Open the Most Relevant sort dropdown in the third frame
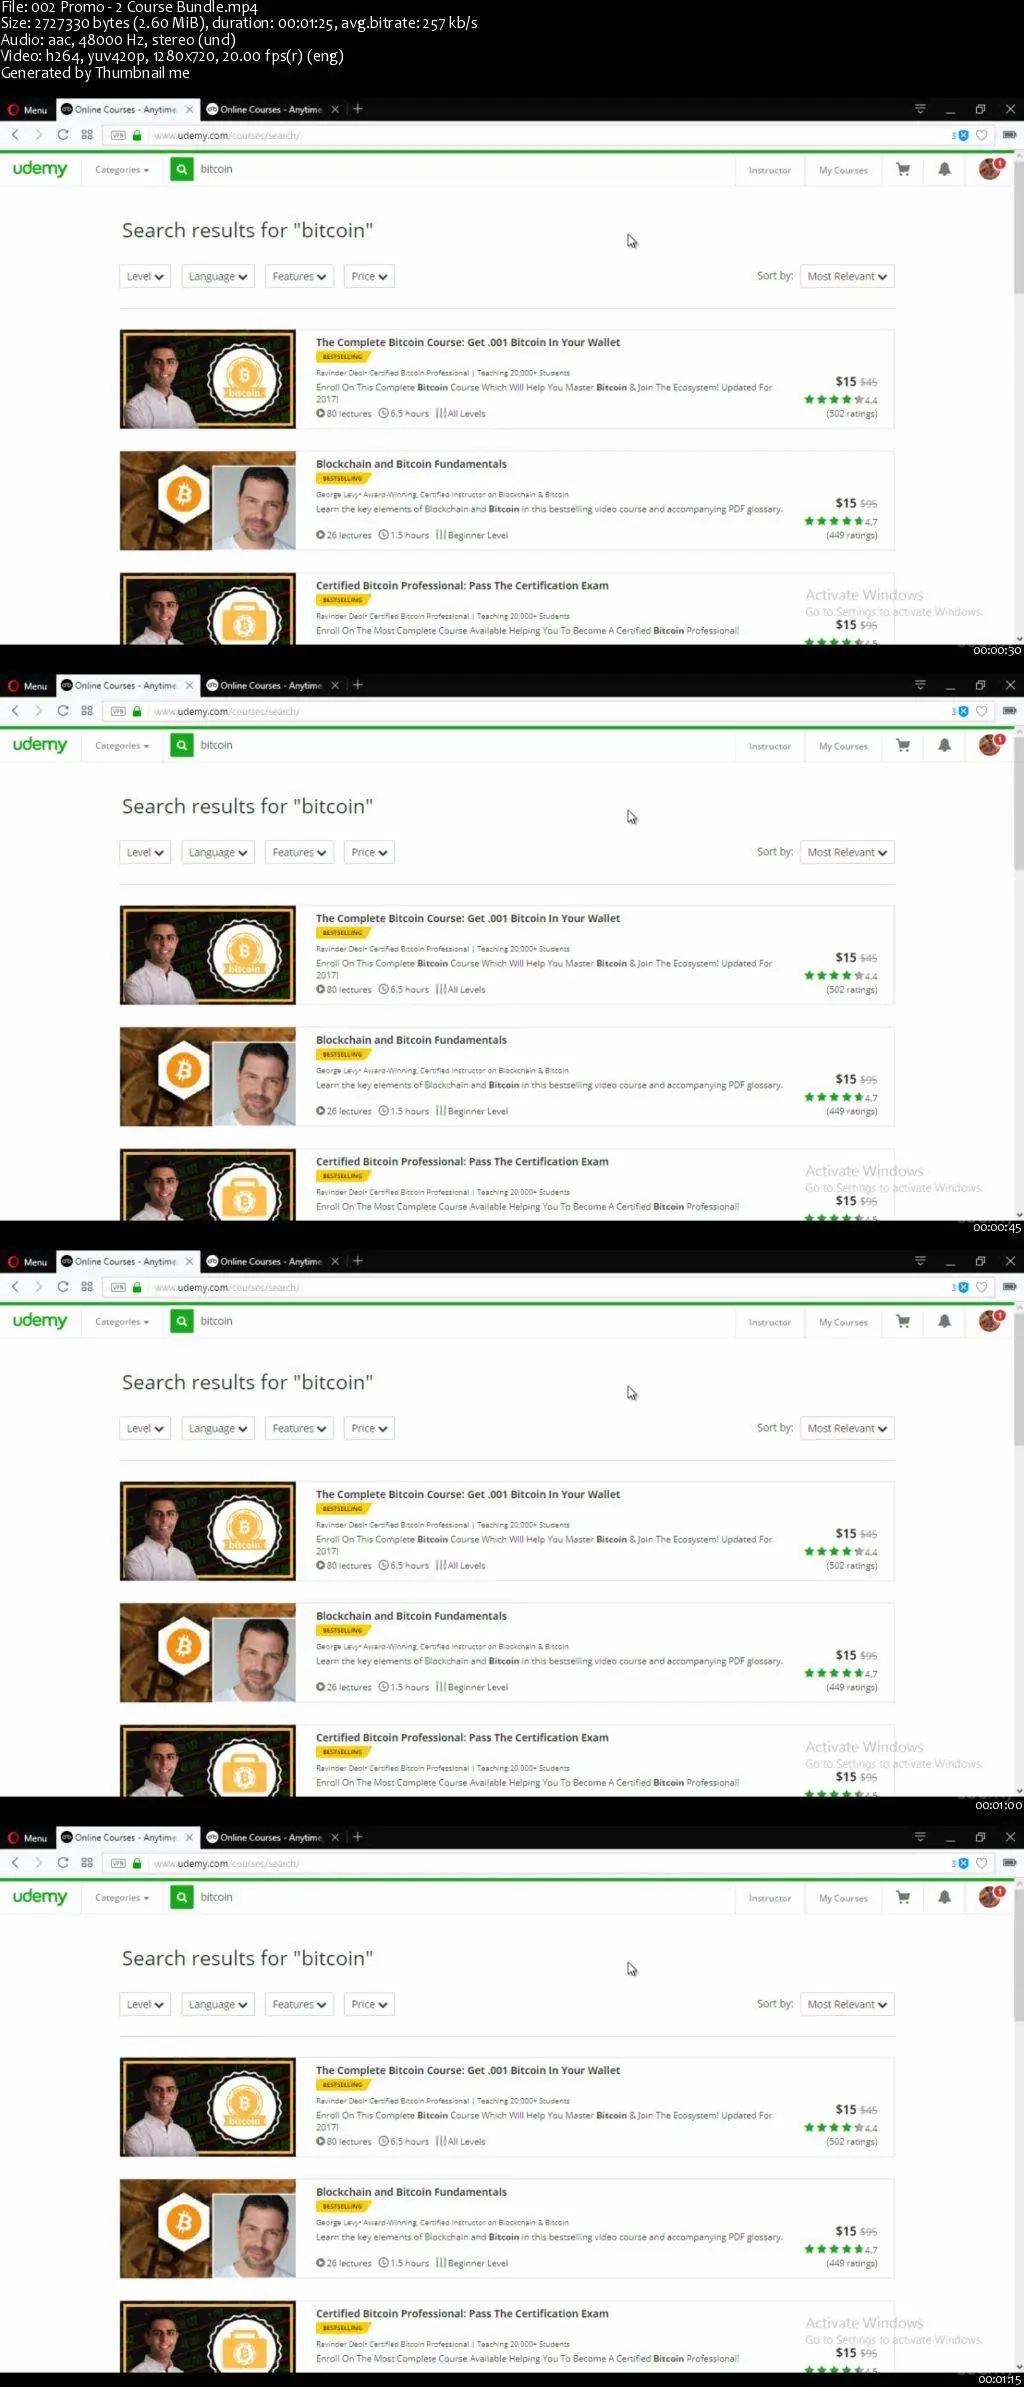1024x2387 pixels. point(847,1429)
